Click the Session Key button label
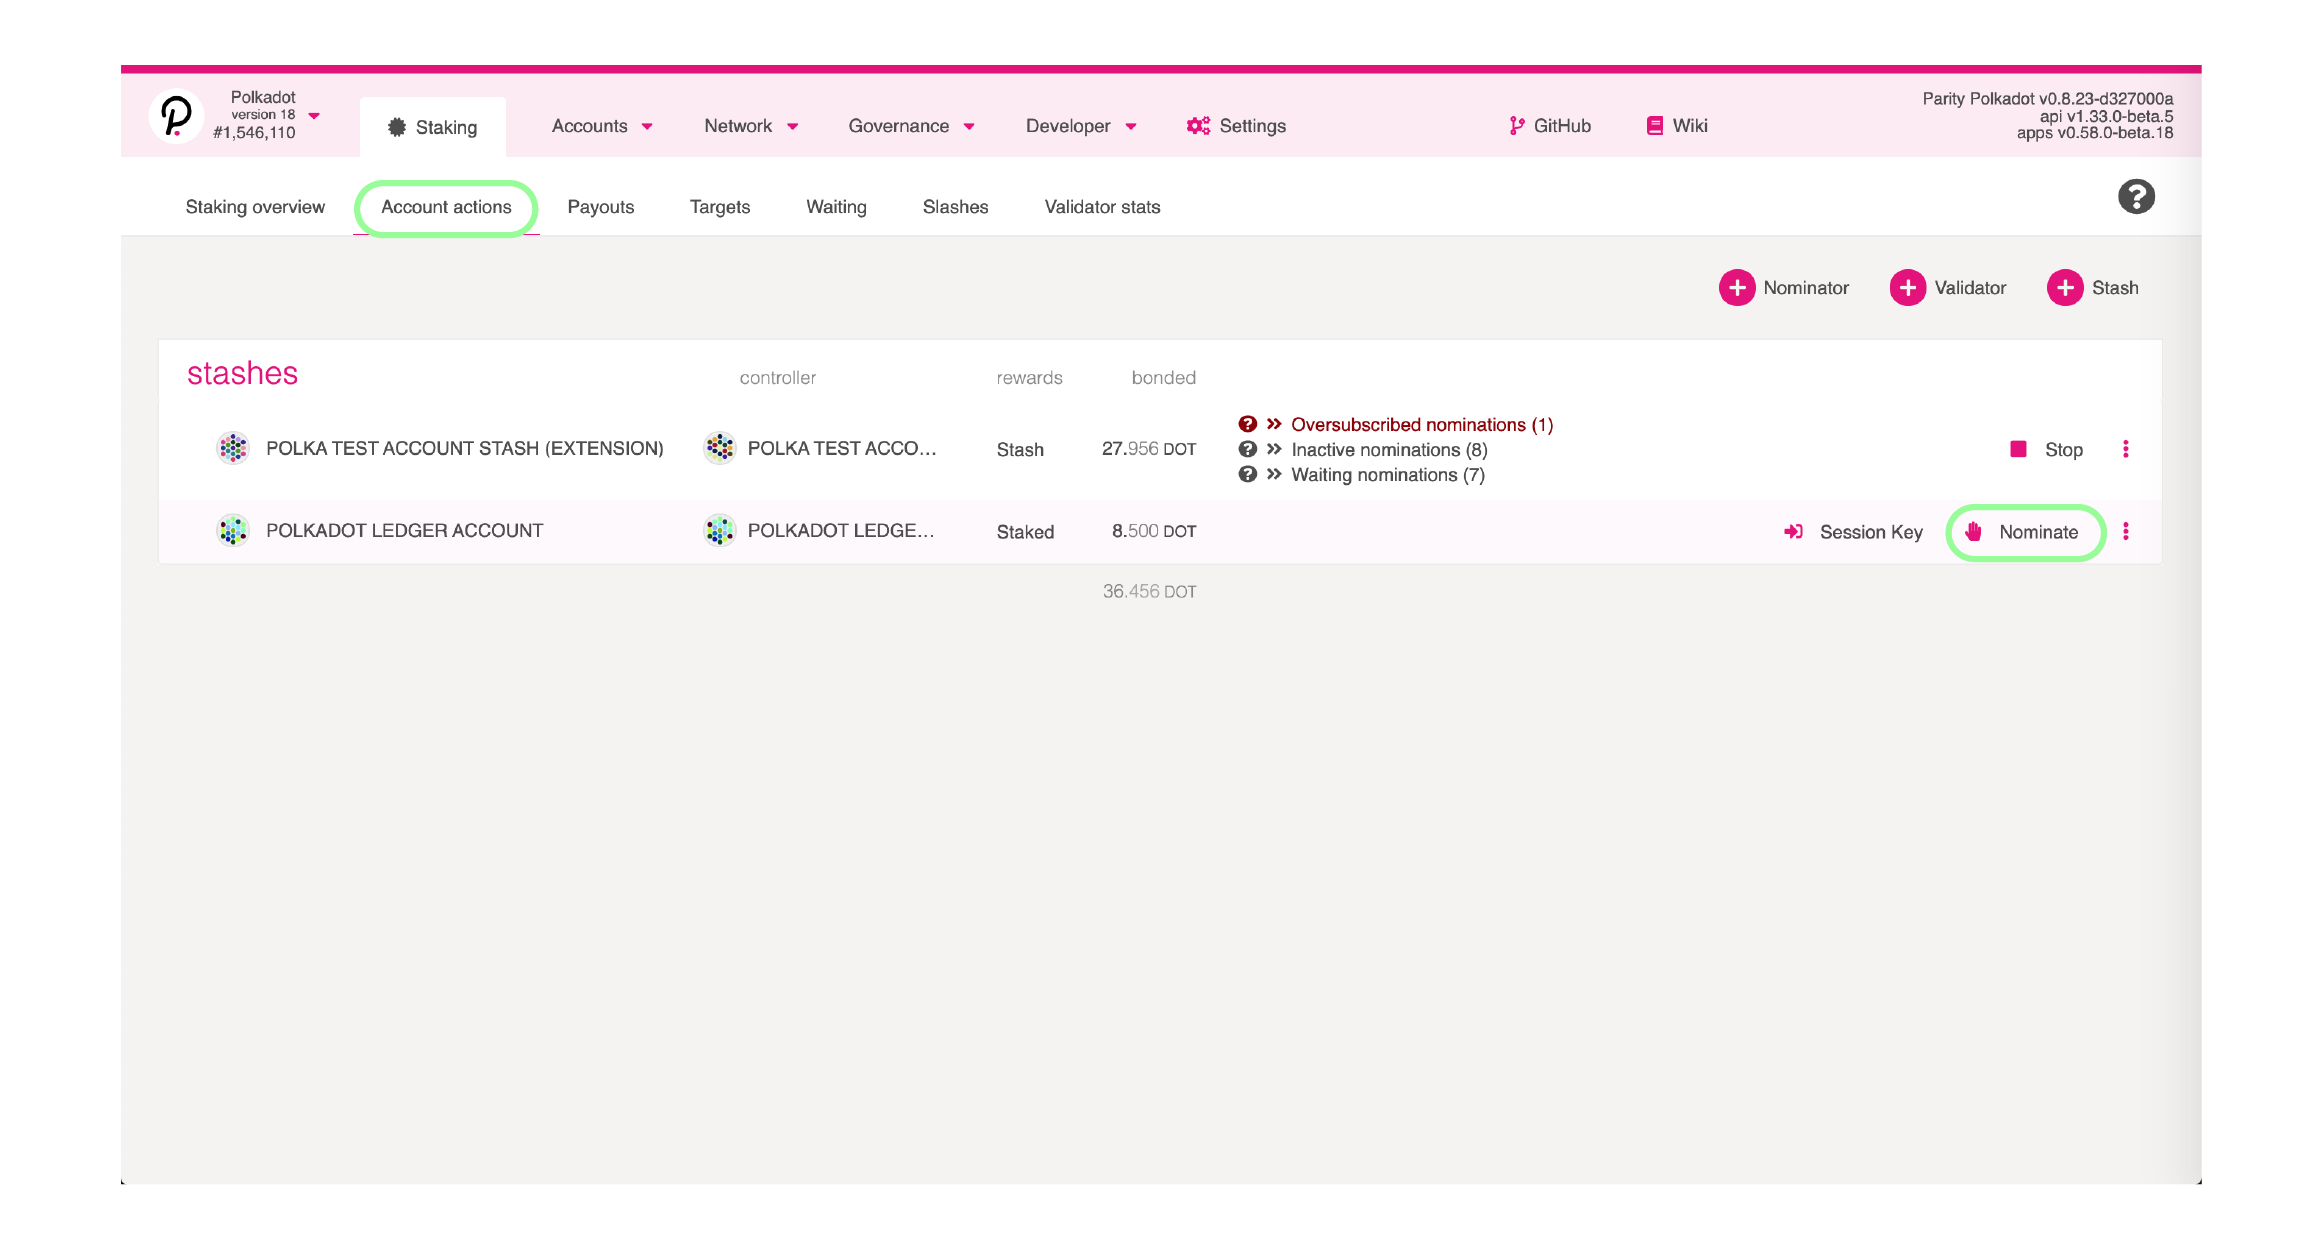 [x=1871, y=532]
